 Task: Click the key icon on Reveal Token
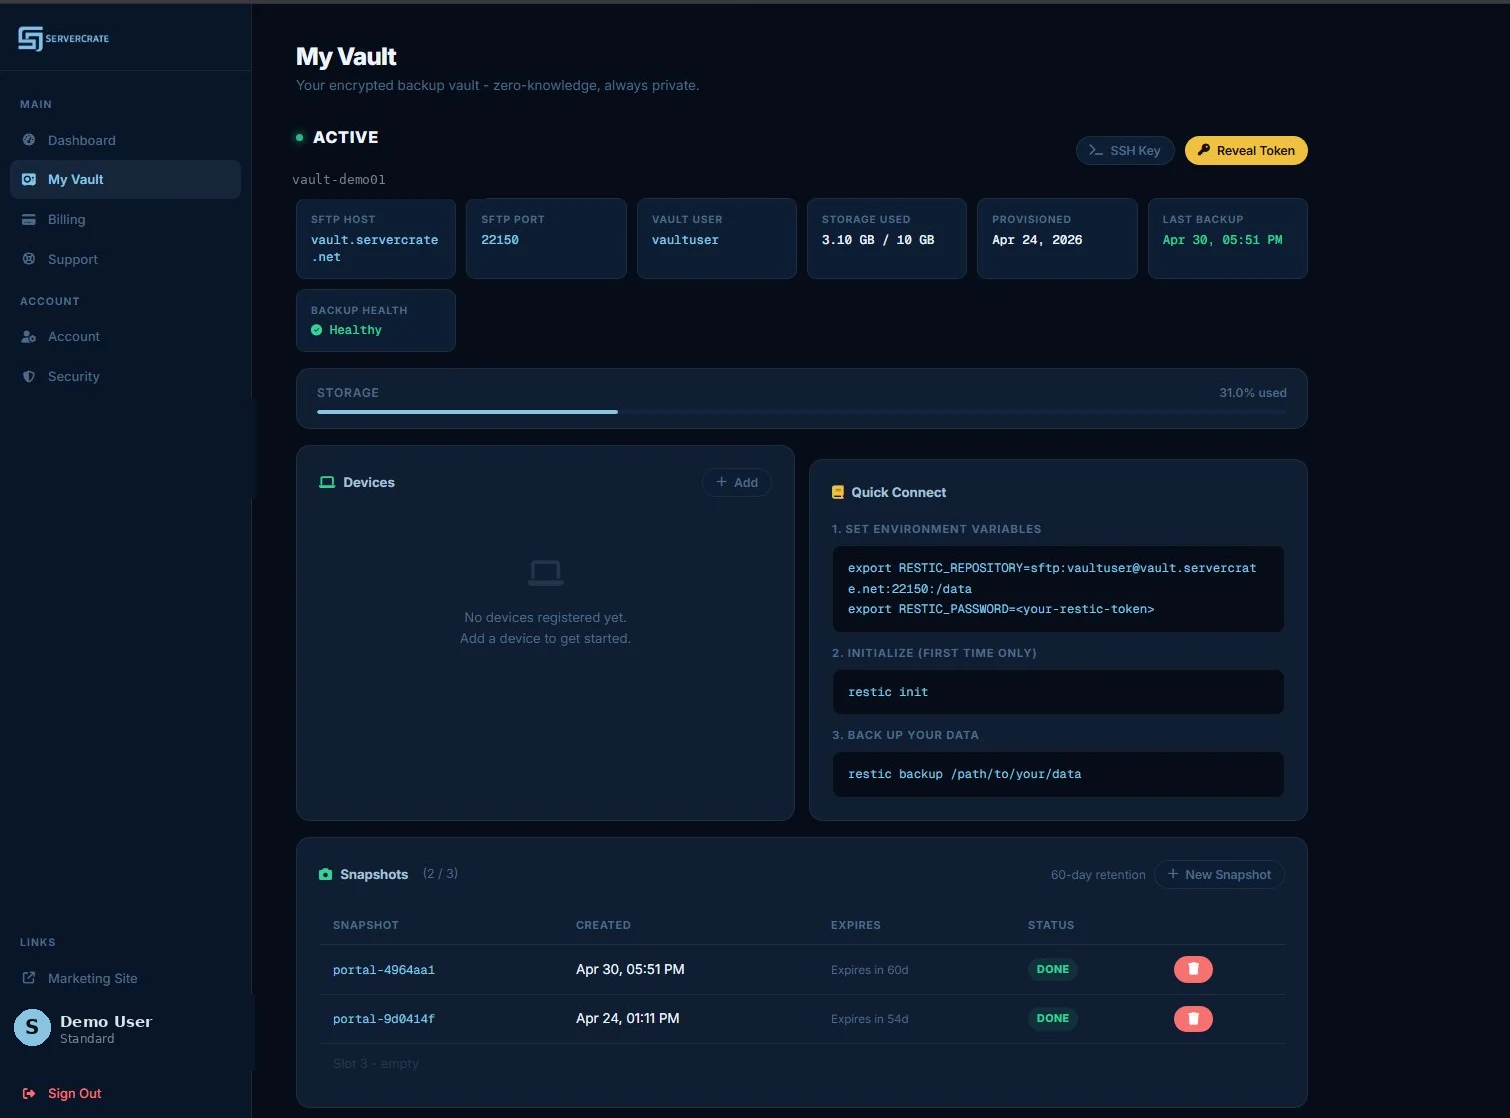pos(1204,150)
